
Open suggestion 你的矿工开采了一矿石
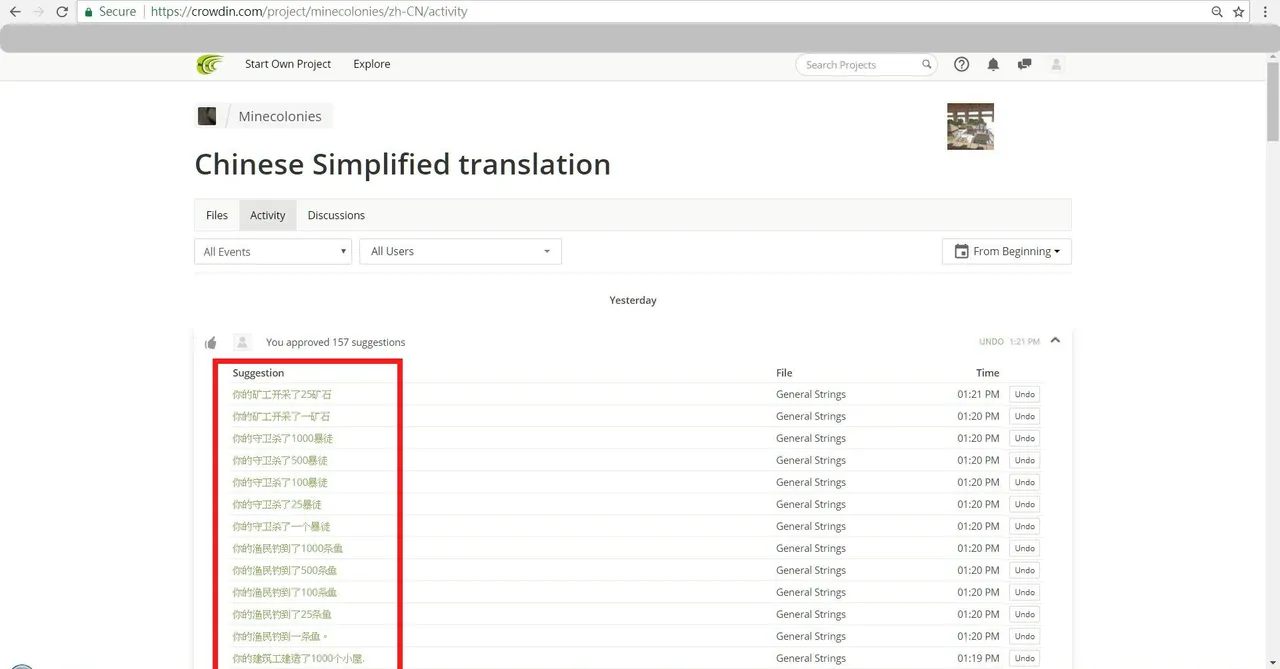click(281, 416)
